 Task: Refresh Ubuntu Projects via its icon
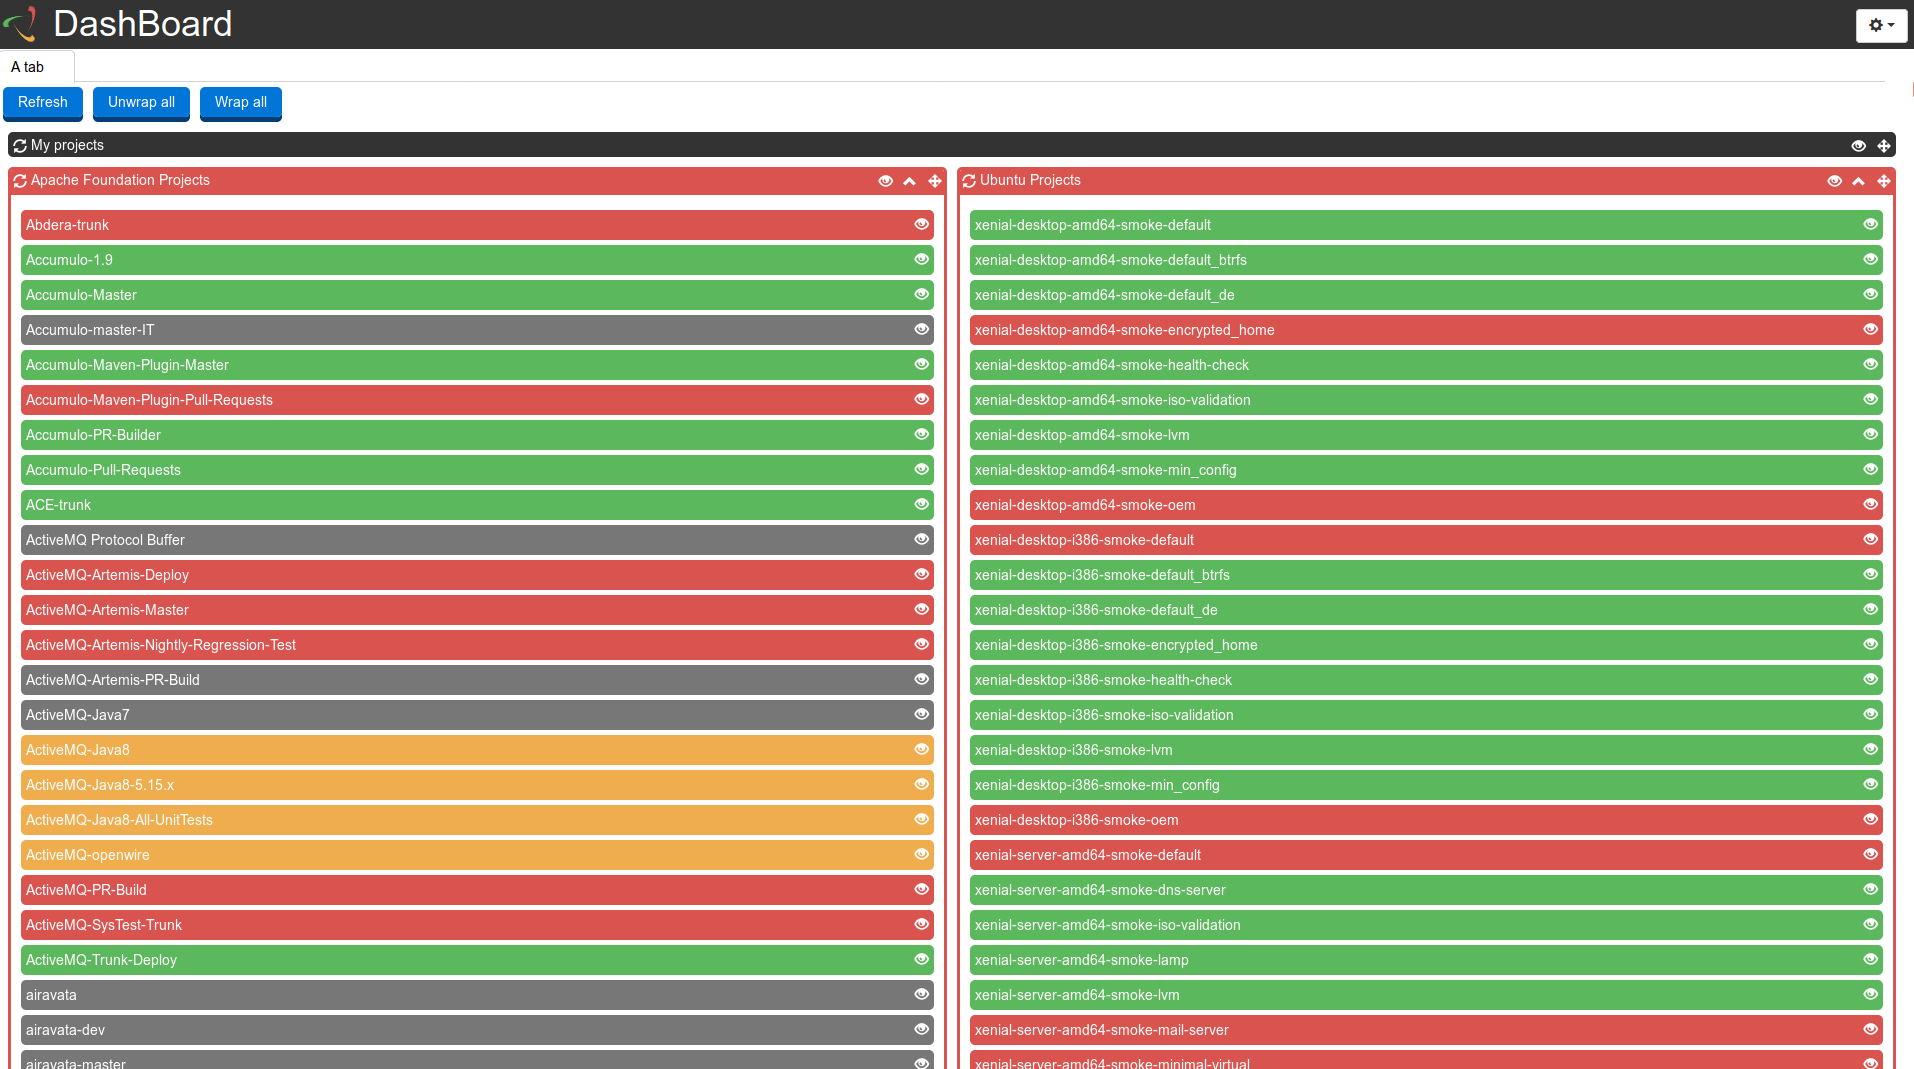(x=969, y=181)
